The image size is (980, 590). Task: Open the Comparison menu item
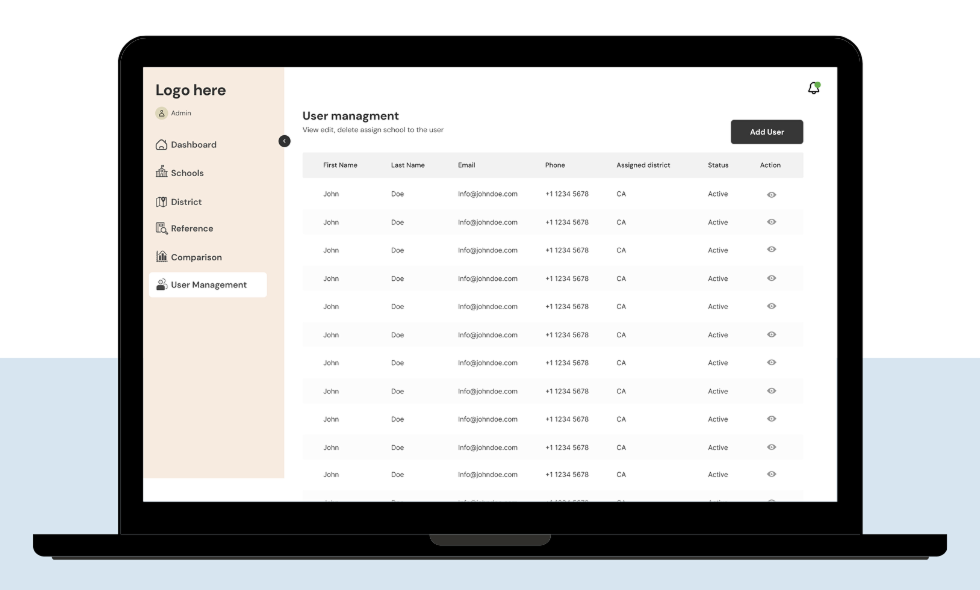[x=196, y=257]
